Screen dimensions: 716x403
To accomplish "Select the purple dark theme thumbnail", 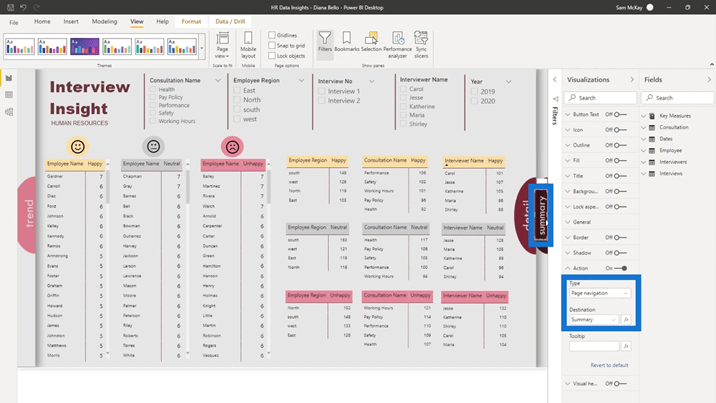I will 84,47.
